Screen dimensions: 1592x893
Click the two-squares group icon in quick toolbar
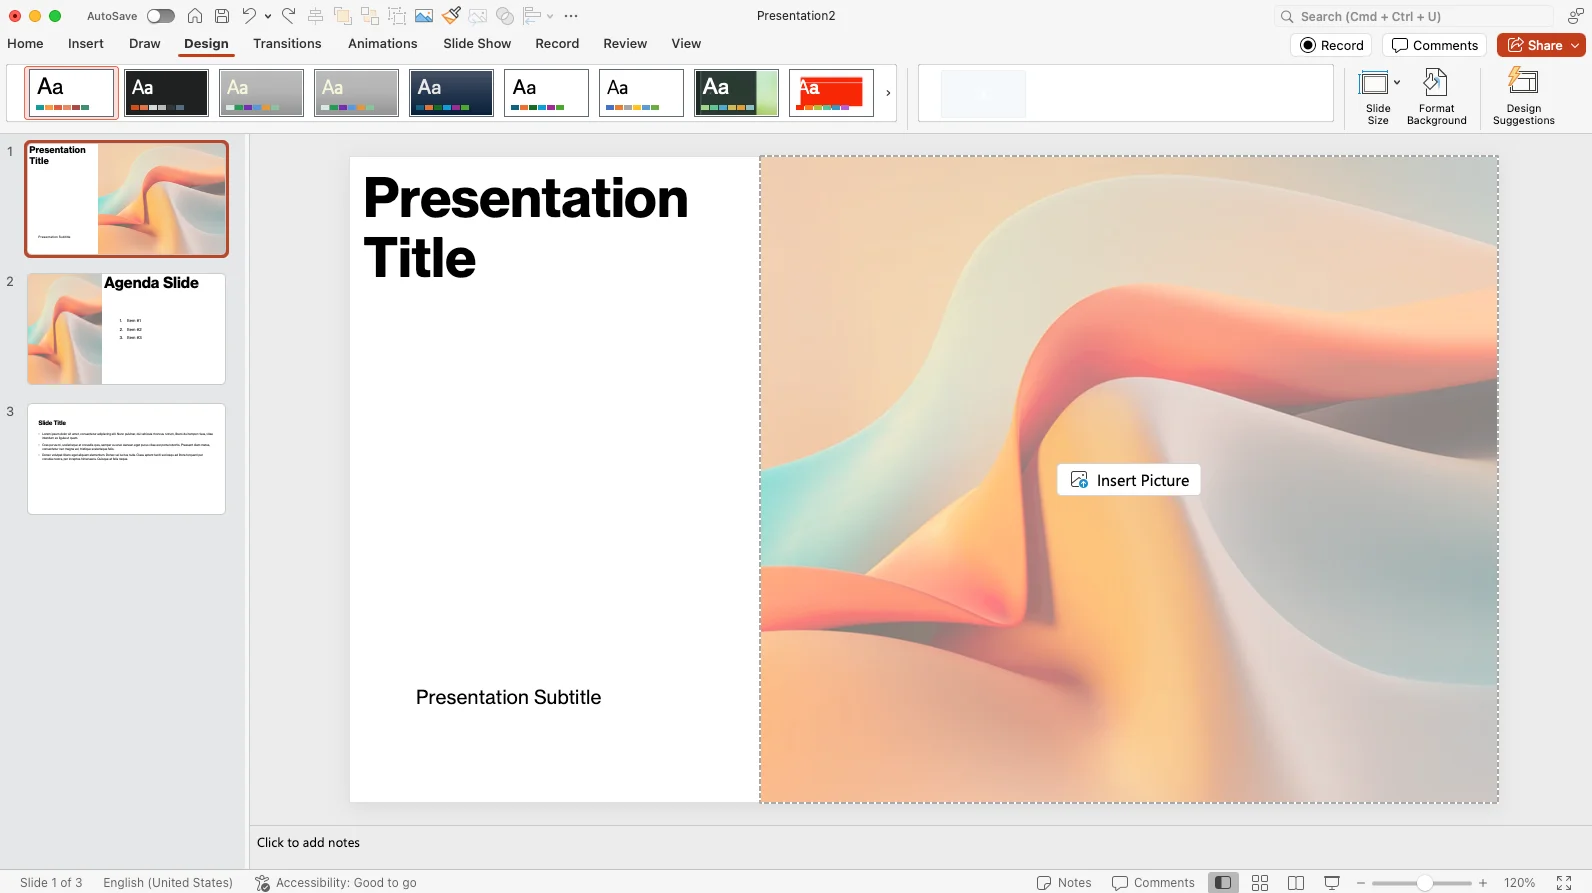[x=370, y=16]
